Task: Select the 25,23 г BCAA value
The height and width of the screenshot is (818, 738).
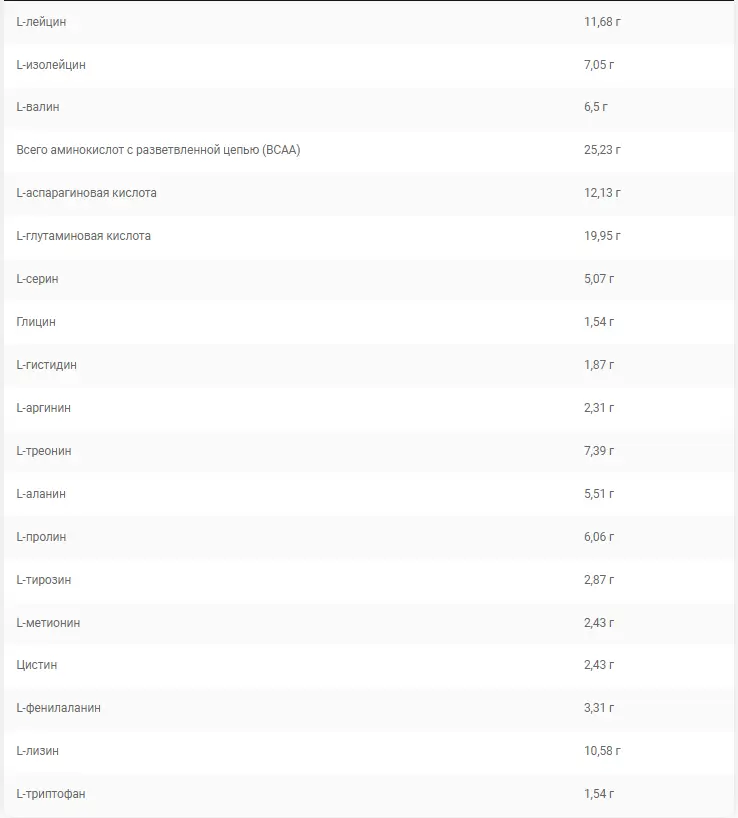Action: click(602, 150)
